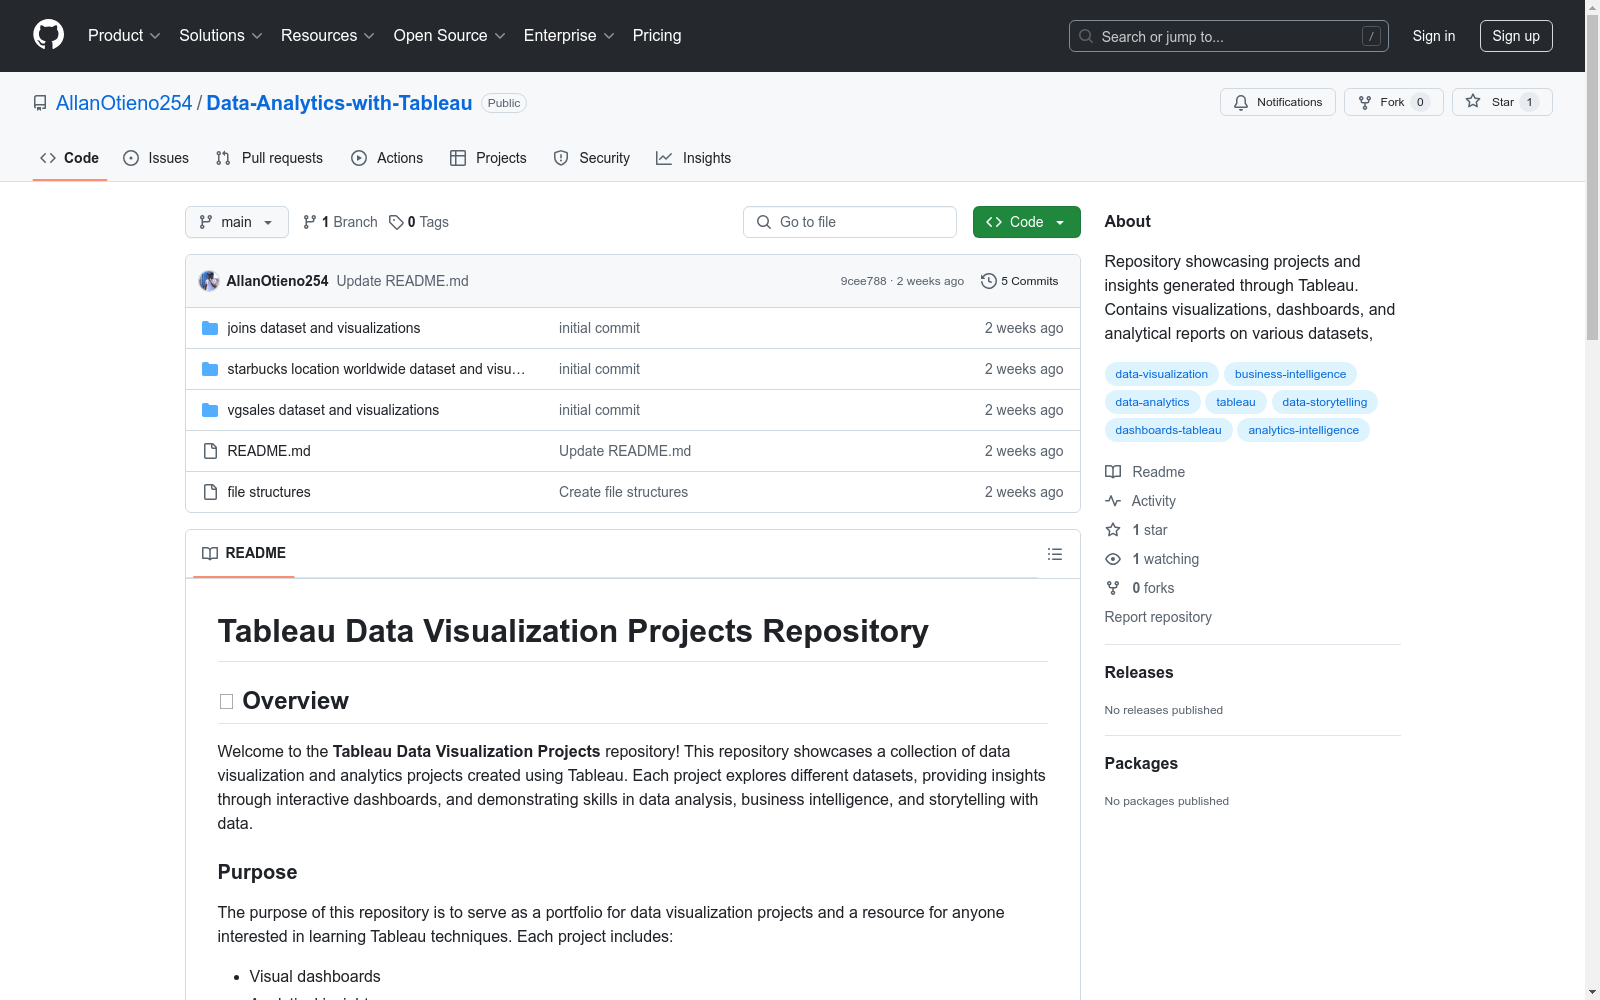The height and width of the screenshot is (1000, 1600).
Task: Open the joins dataset folder icon
Action: pos(210,328)
